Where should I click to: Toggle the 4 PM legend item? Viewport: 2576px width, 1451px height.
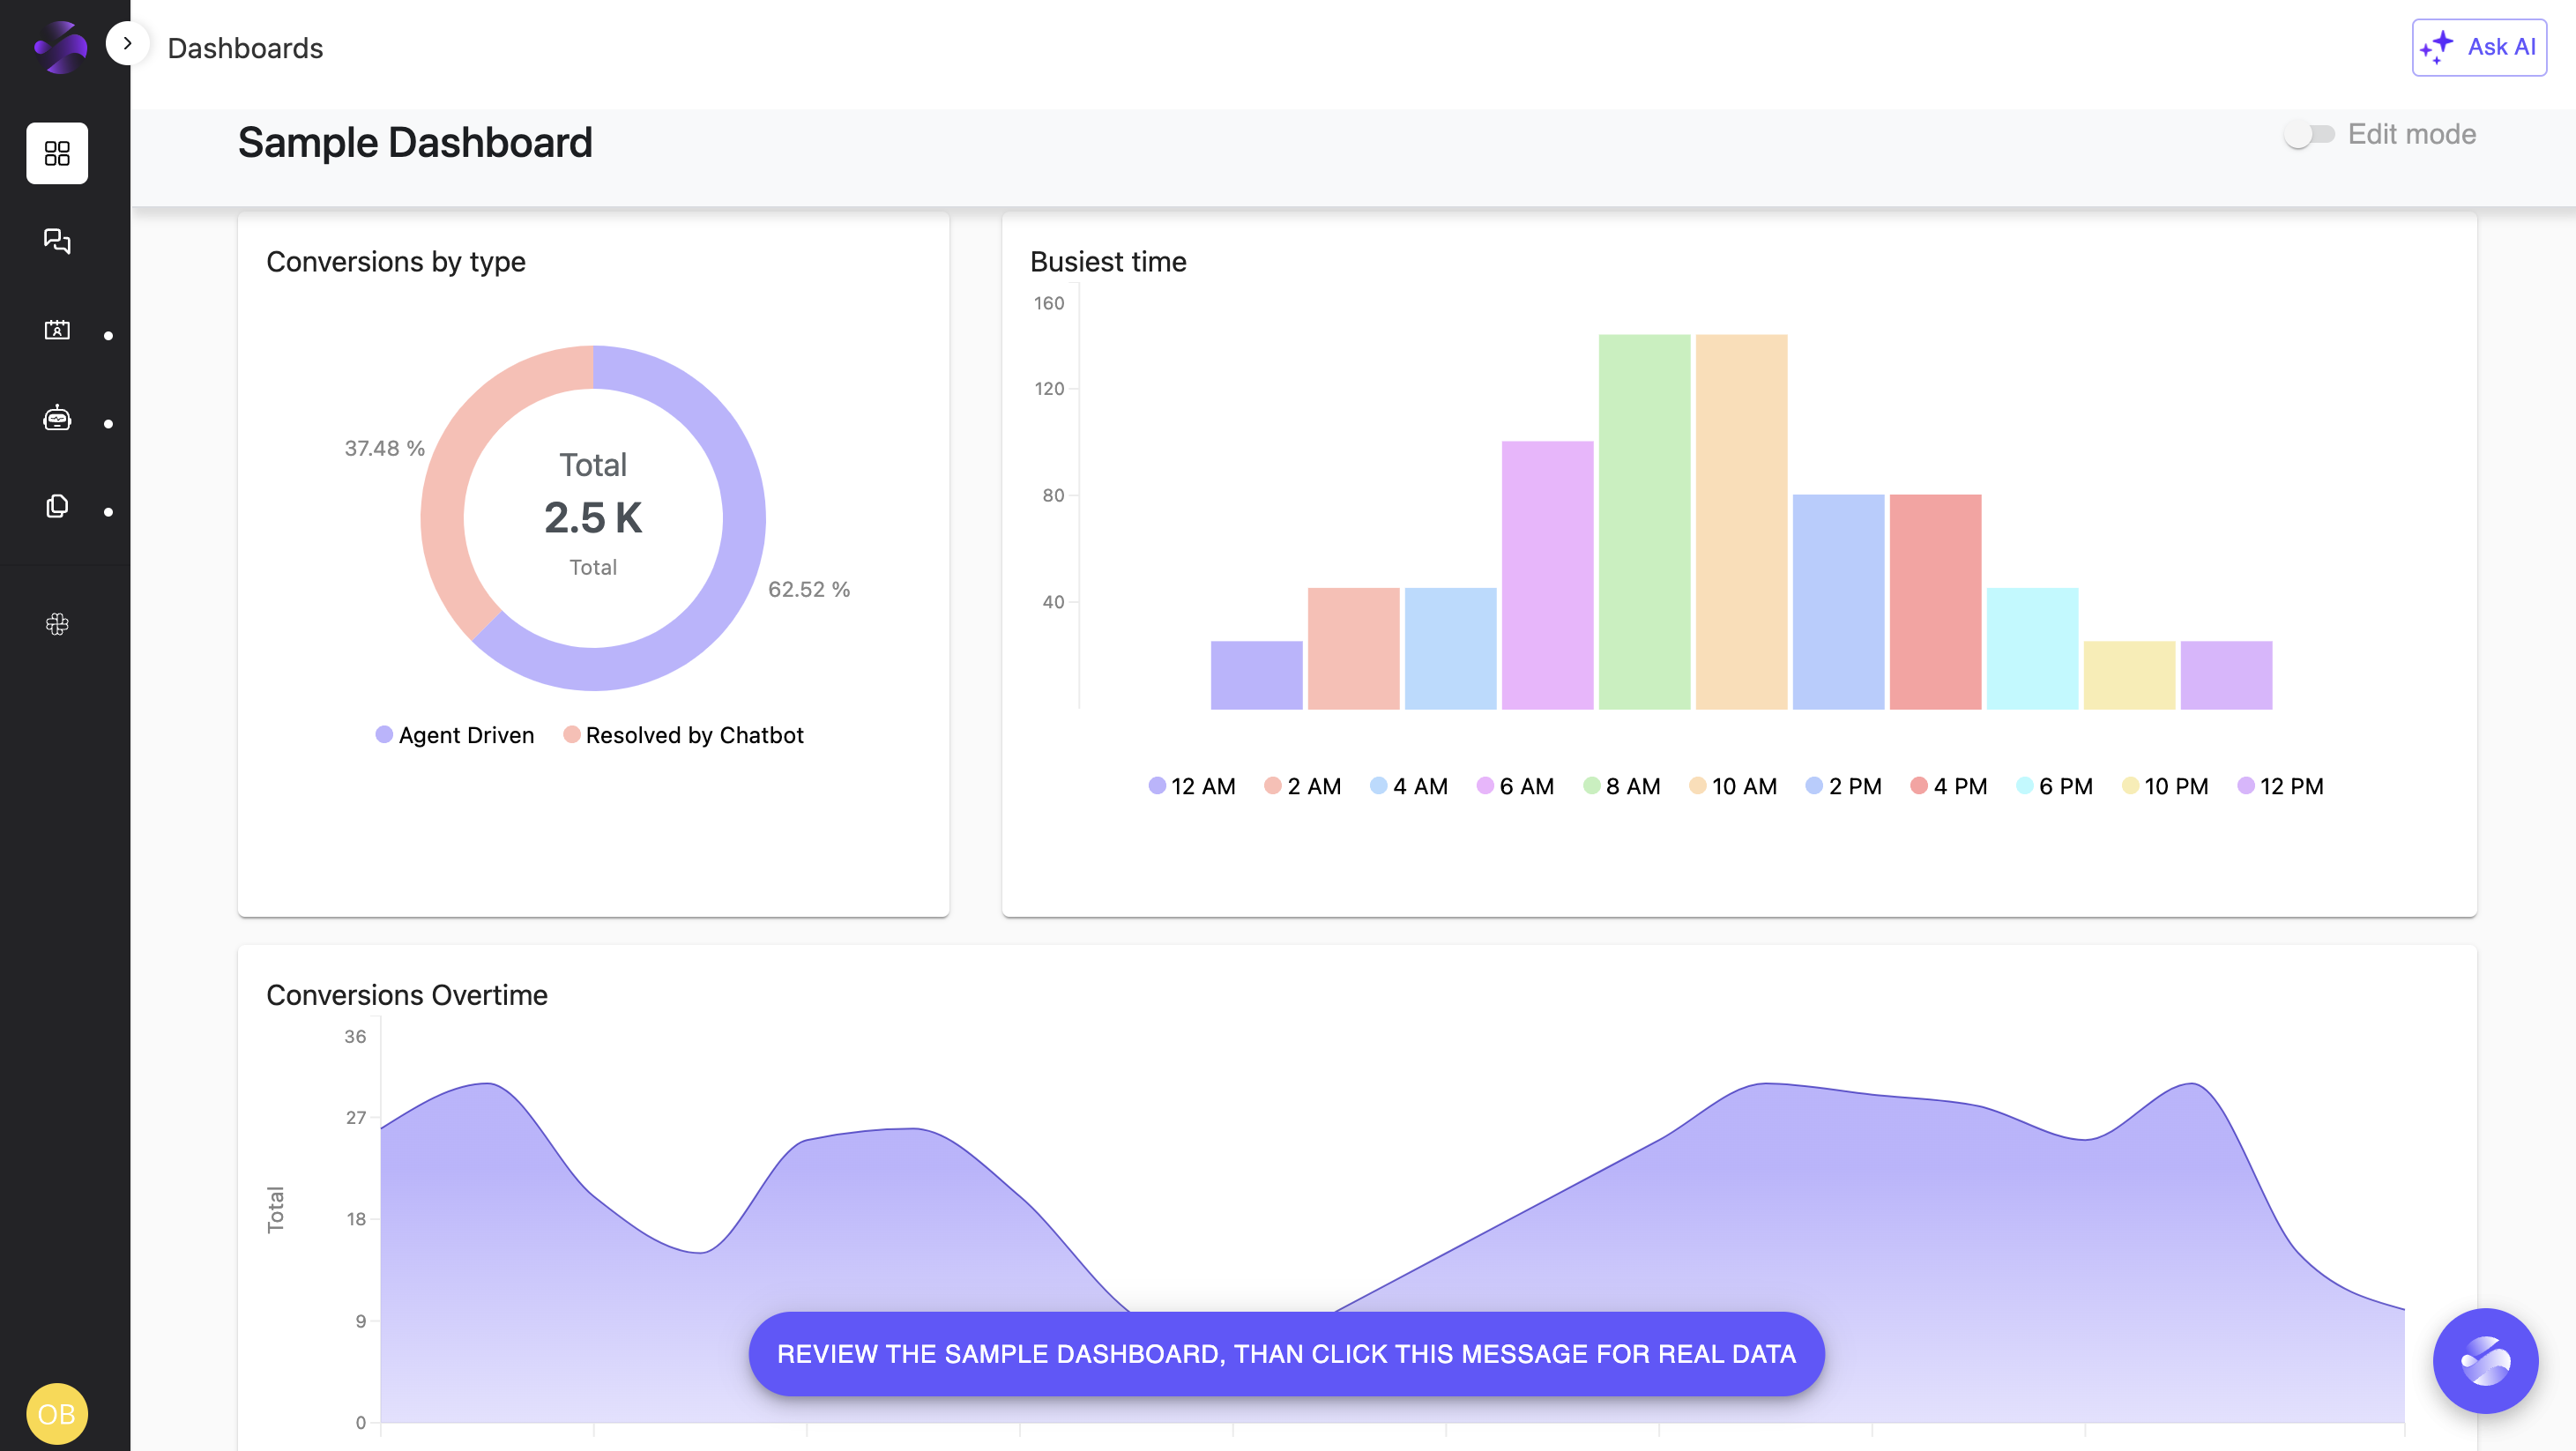coord(1948,786)
